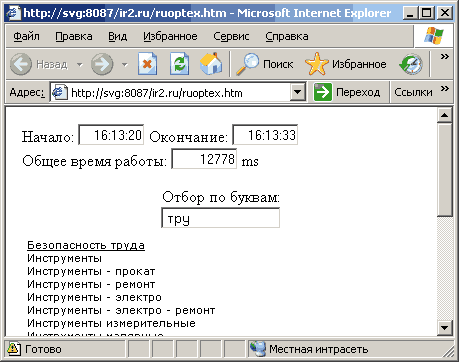Image resolution: width=459 pixels, height=362 pixels.
Task: Click the scrollbar down arrow
Action: coord(444,327)
